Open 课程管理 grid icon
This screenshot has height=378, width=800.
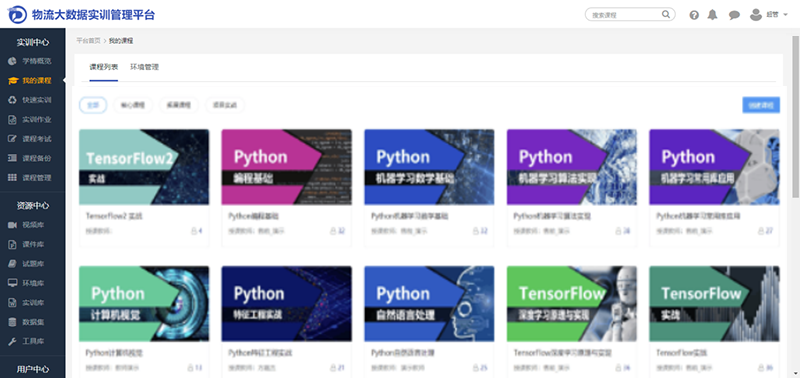pyautogui.click(x=13, y=178)
